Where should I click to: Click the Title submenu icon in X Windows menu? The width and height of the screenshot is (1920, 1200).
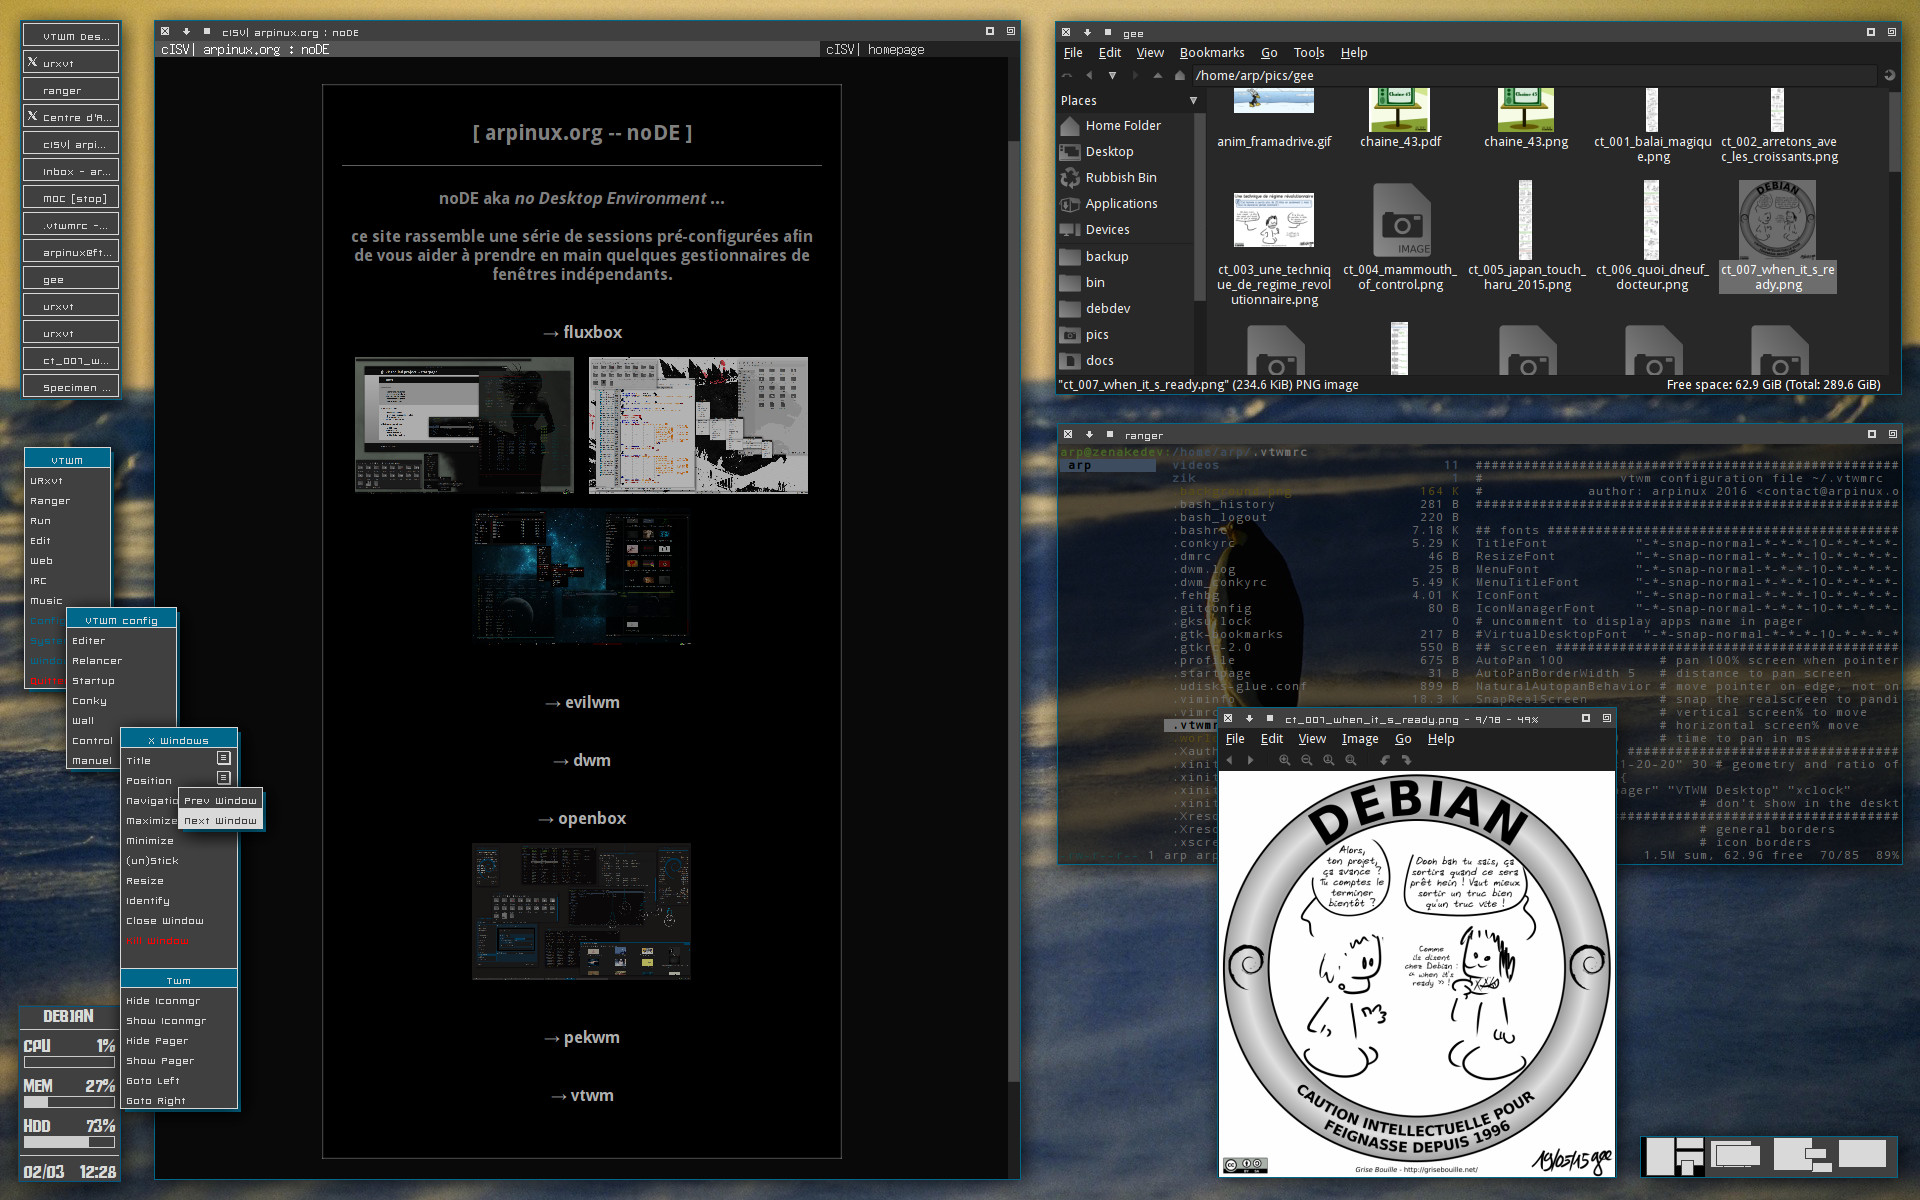pos(224,759)
